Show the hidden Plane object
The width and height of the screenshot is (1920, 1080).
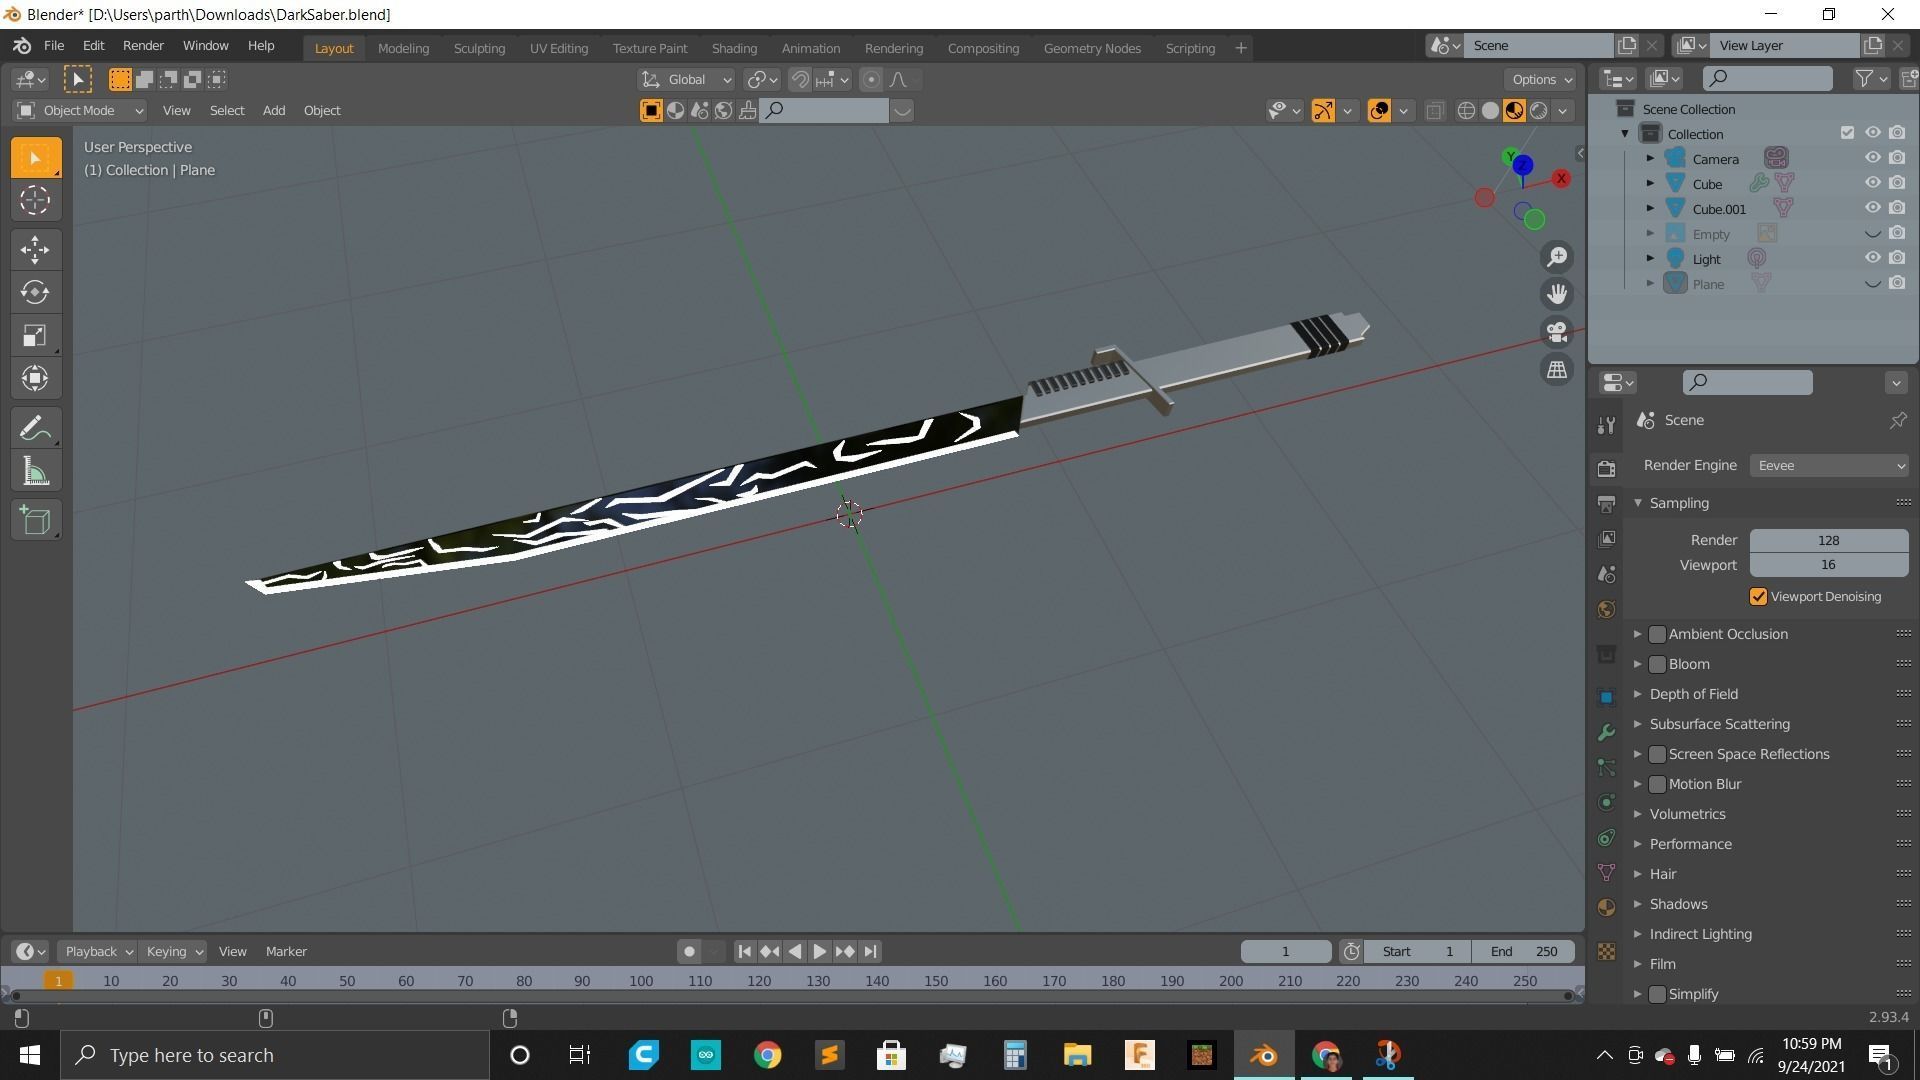pos(1872,284)
